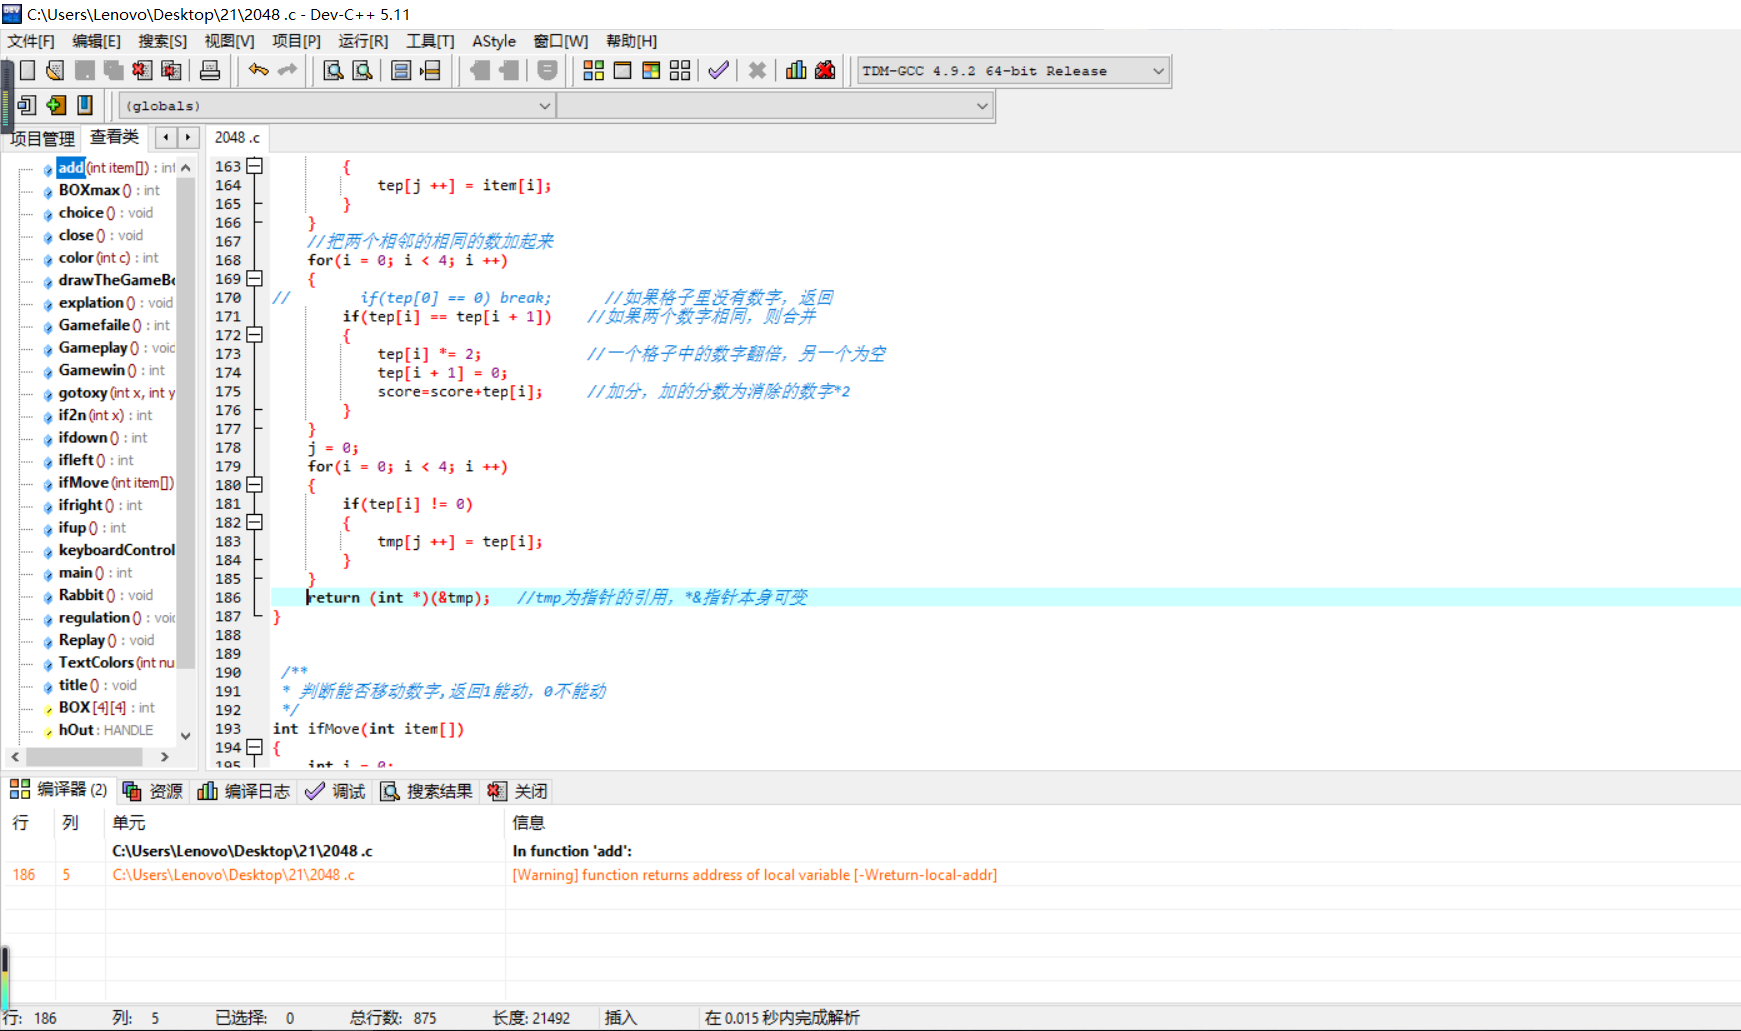The image size is (1741, 1031).
Task: Open the 资源 bottom tab
Action: click(153, 791)
